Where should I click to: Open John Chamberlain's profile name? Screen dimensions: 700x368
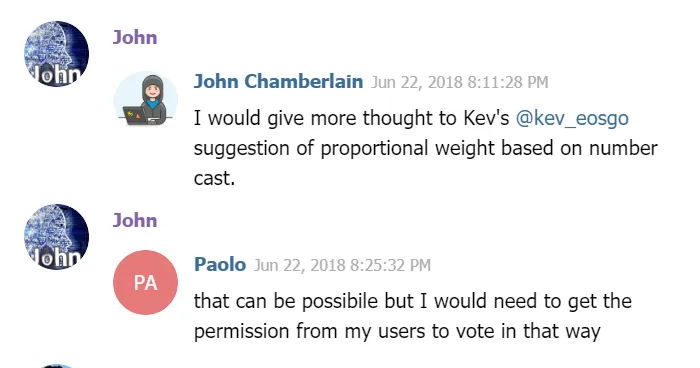278,82
